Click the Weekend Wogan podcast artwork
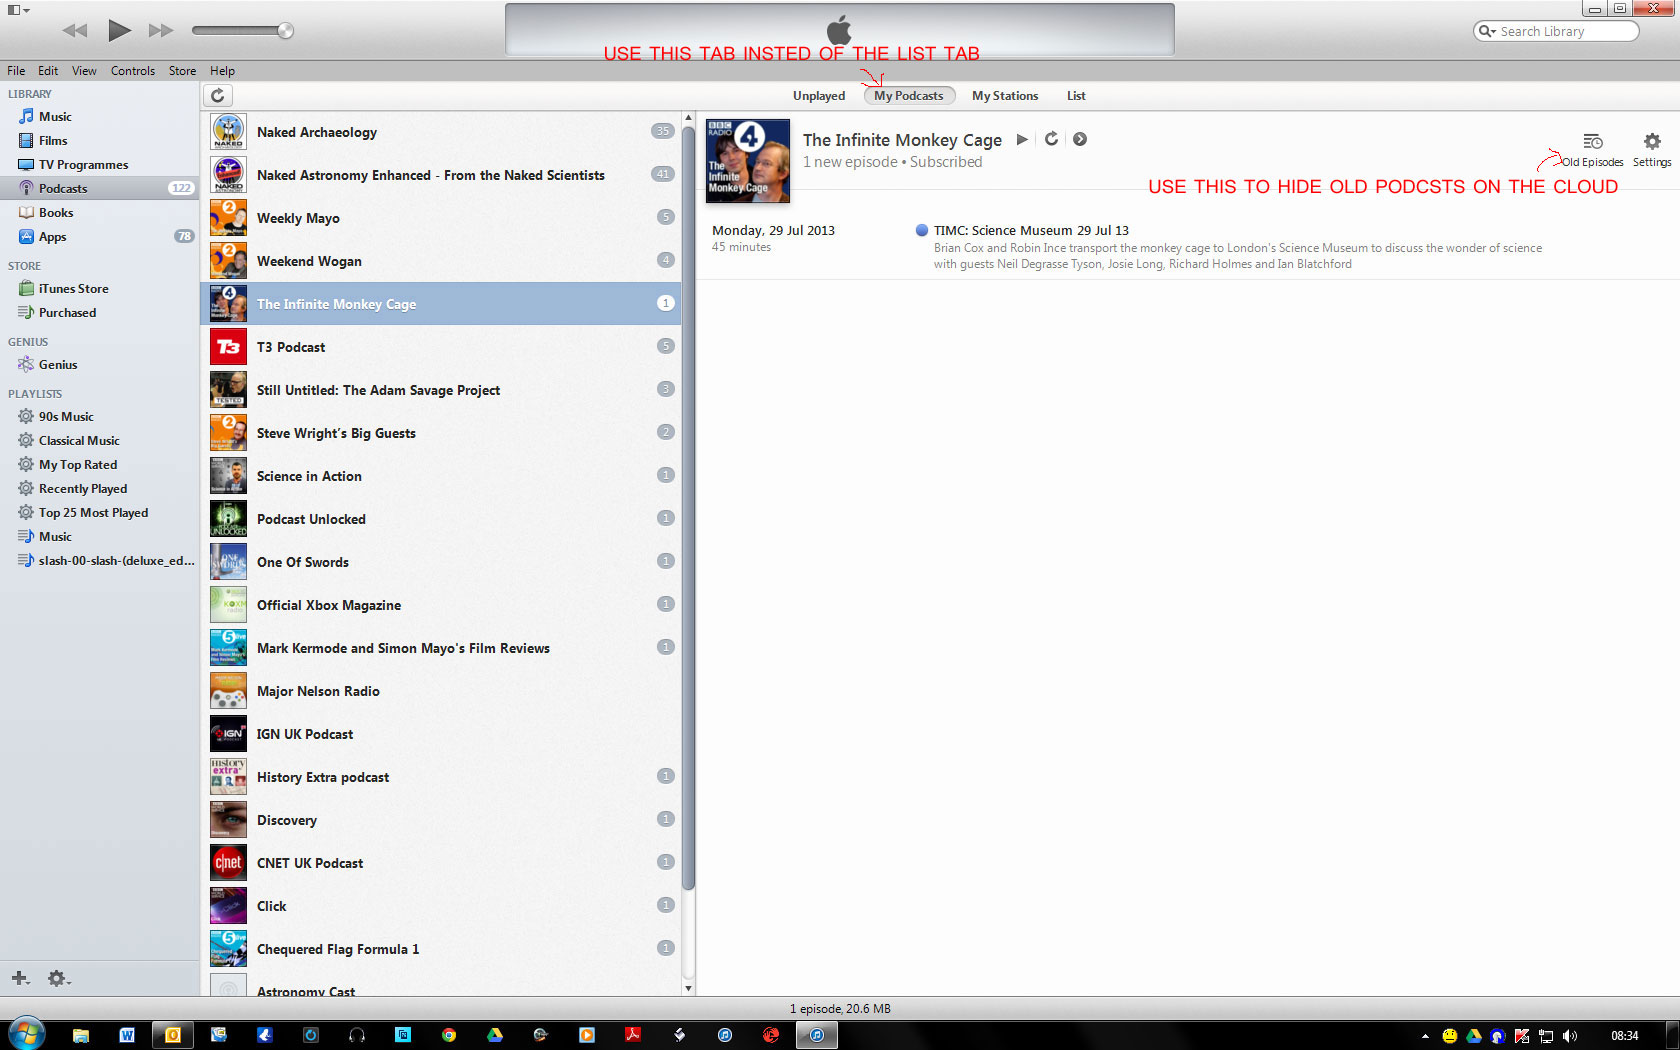The width and height of the screenshot is (1680, 1050). pos(228,261)
